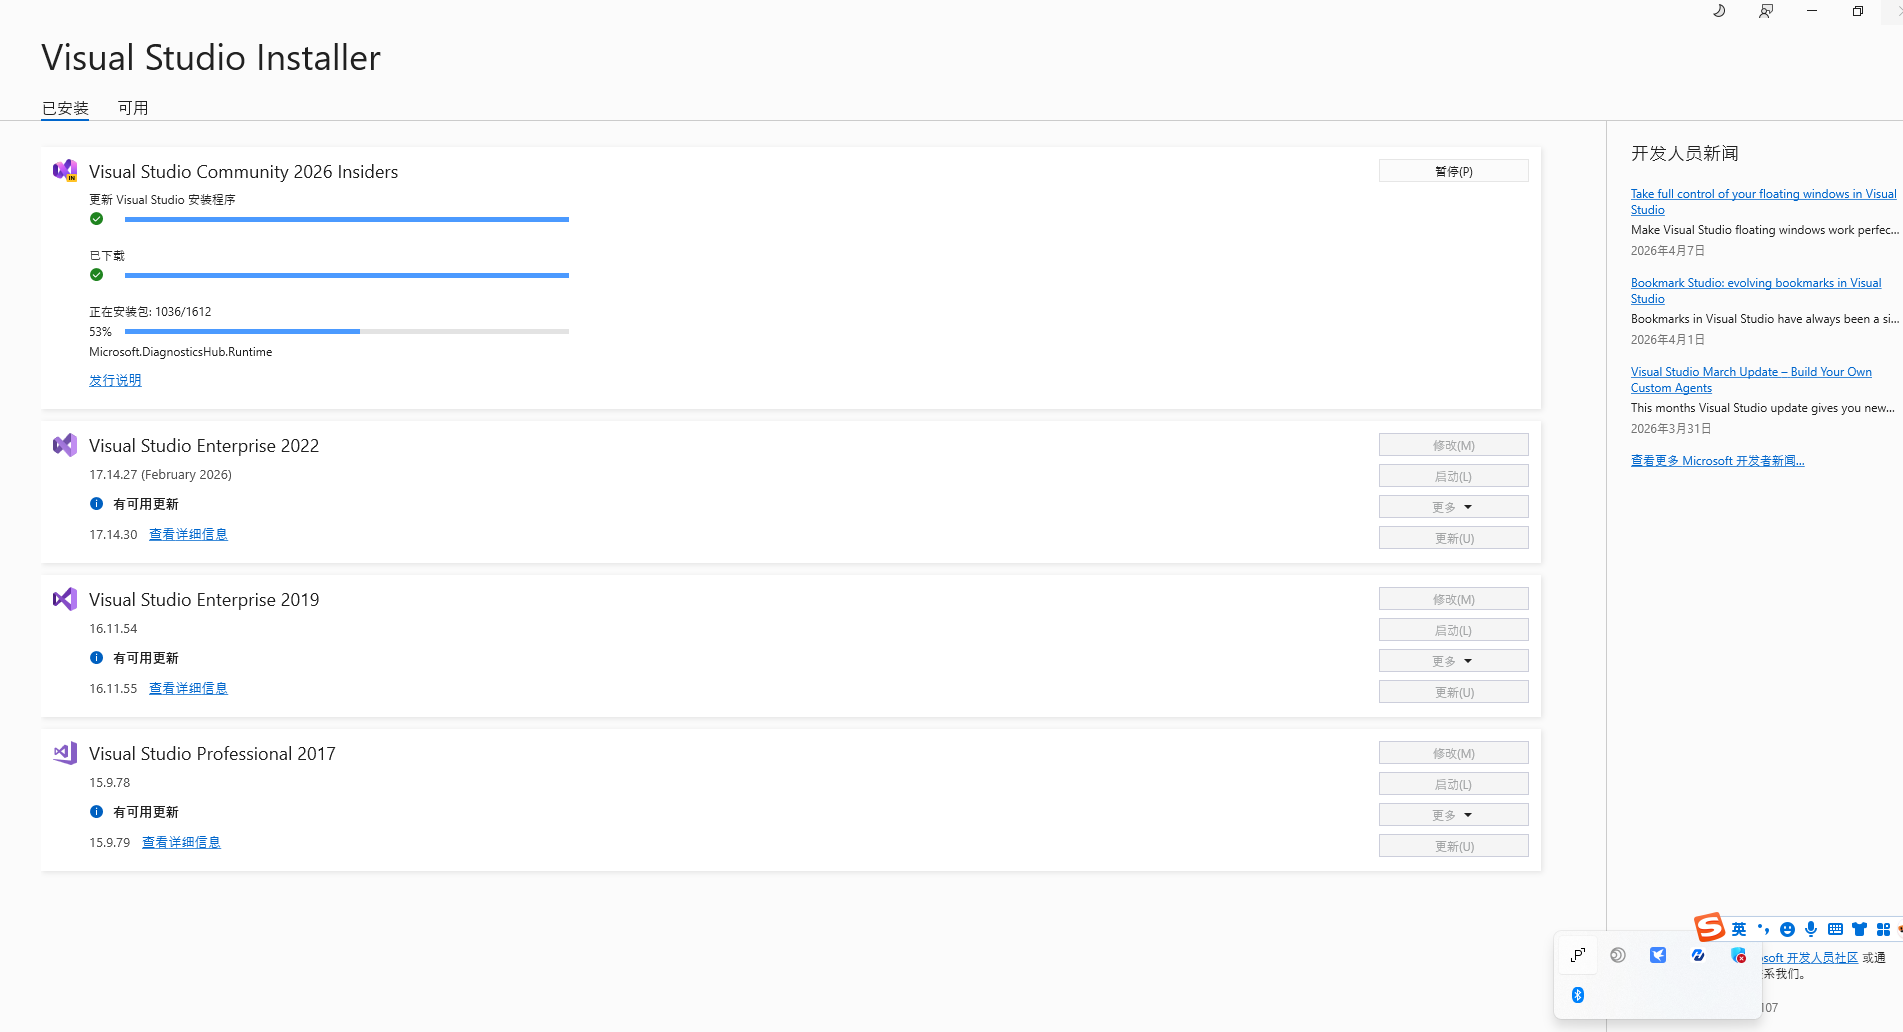Viewport: 1903px width, 1032px height.
Task: Open the Windows Security shield tray icon
Action: [x=1738, y=955]
